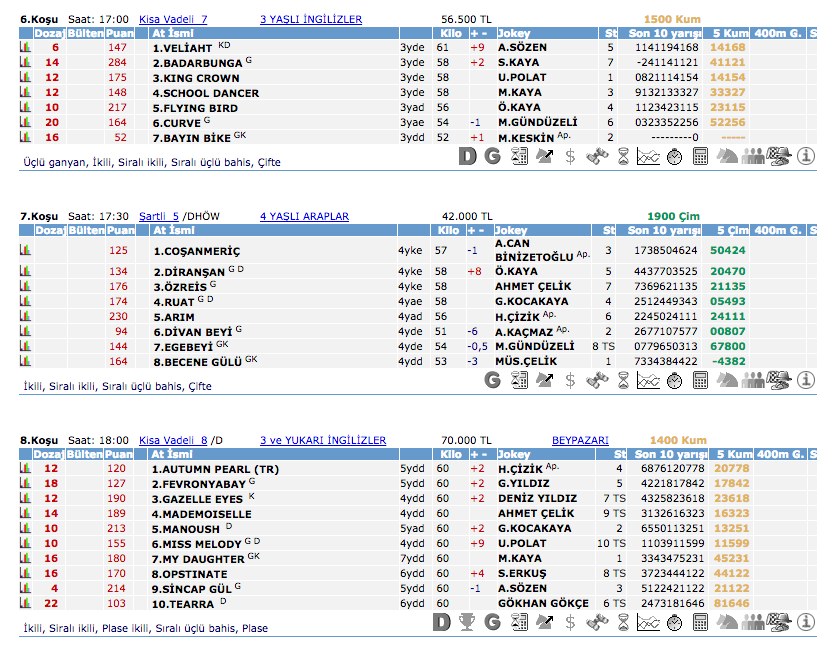The height and width of the screenshot is (654, 834).
Task: Open the Kisa Vadeli_7 link
Action: pyautogui.click(x=173, y=19)
